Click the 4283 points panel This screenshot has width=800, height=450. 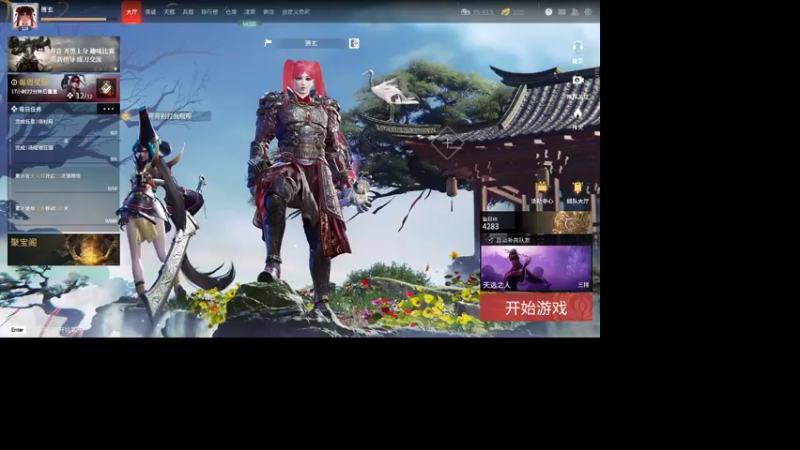coord(536,223)
